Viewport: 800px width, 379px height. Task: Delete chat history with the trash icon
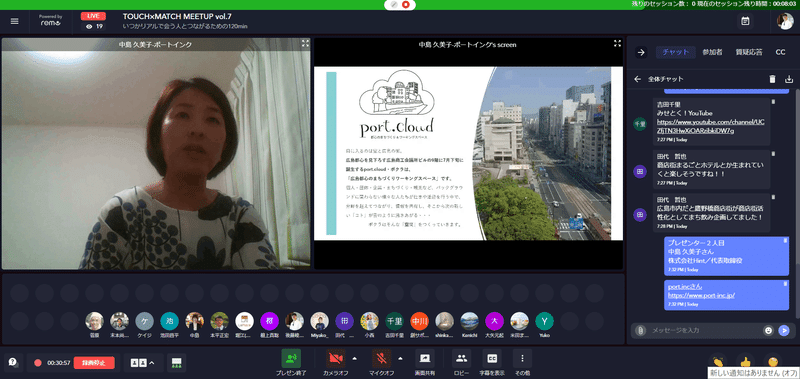tap(772, 79)
